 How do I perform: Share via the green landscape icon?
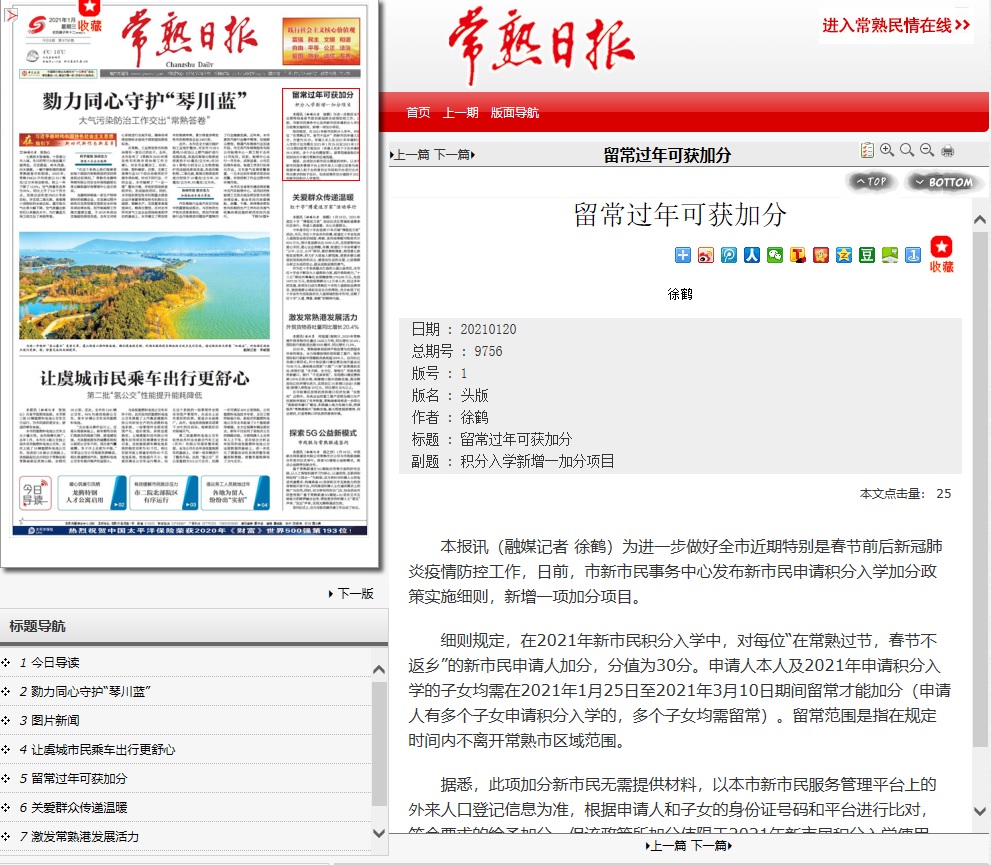(890, 255)
